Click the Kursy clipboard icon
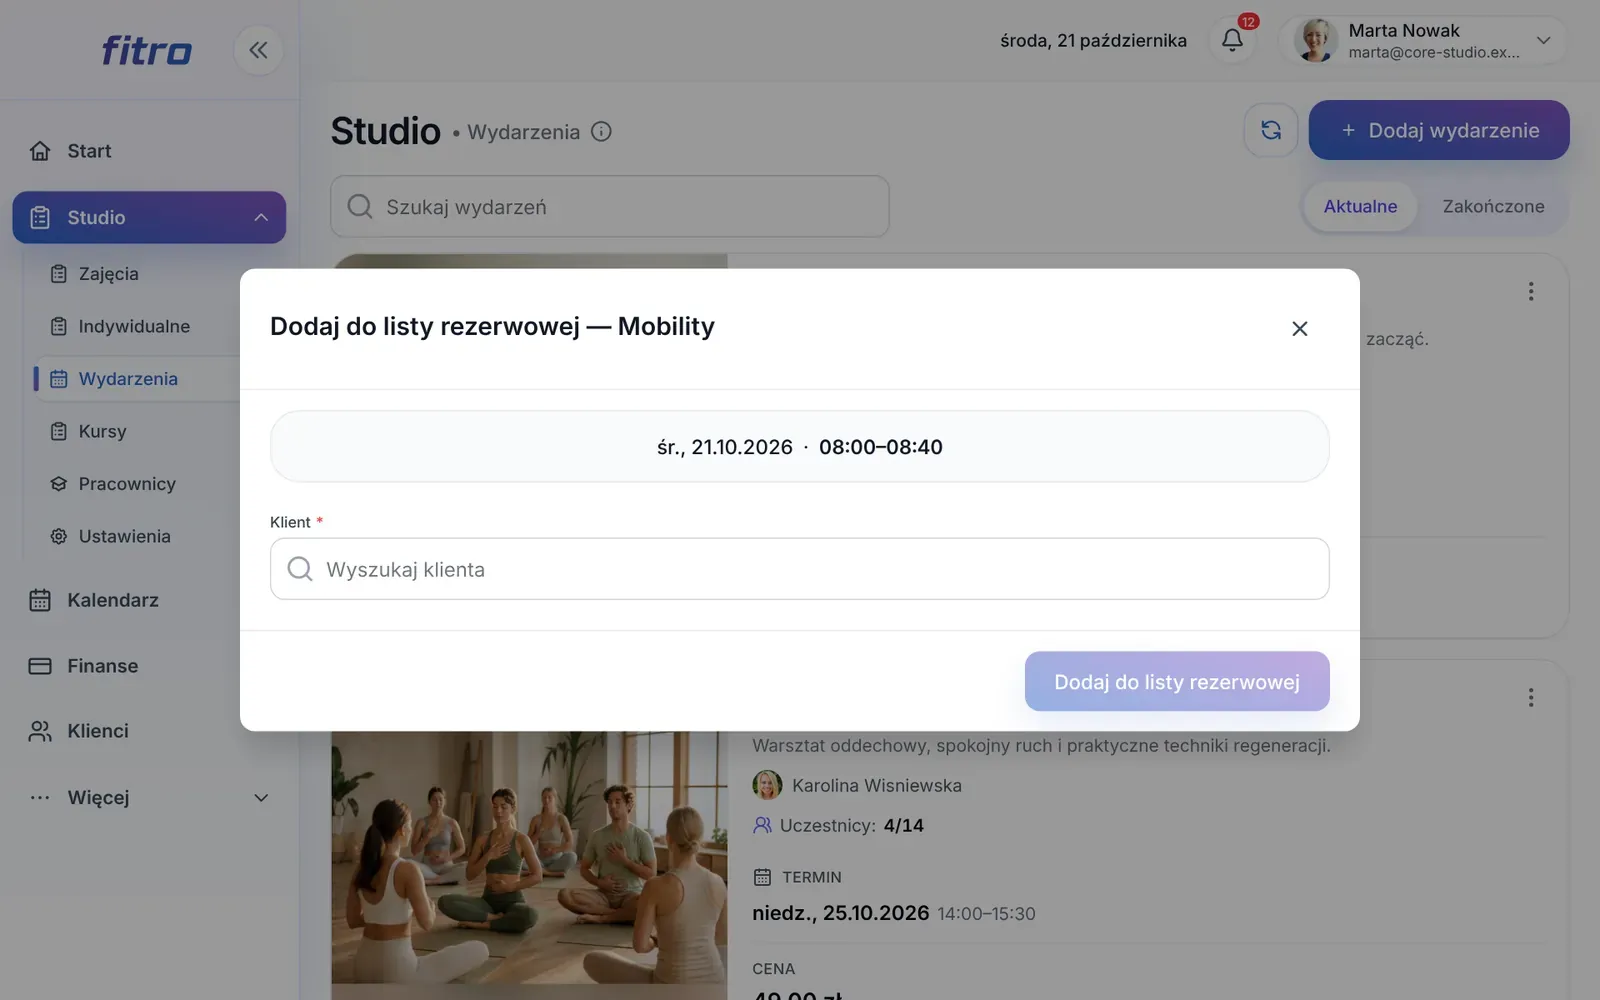The image size is (1600, 1000). (59, 431)
